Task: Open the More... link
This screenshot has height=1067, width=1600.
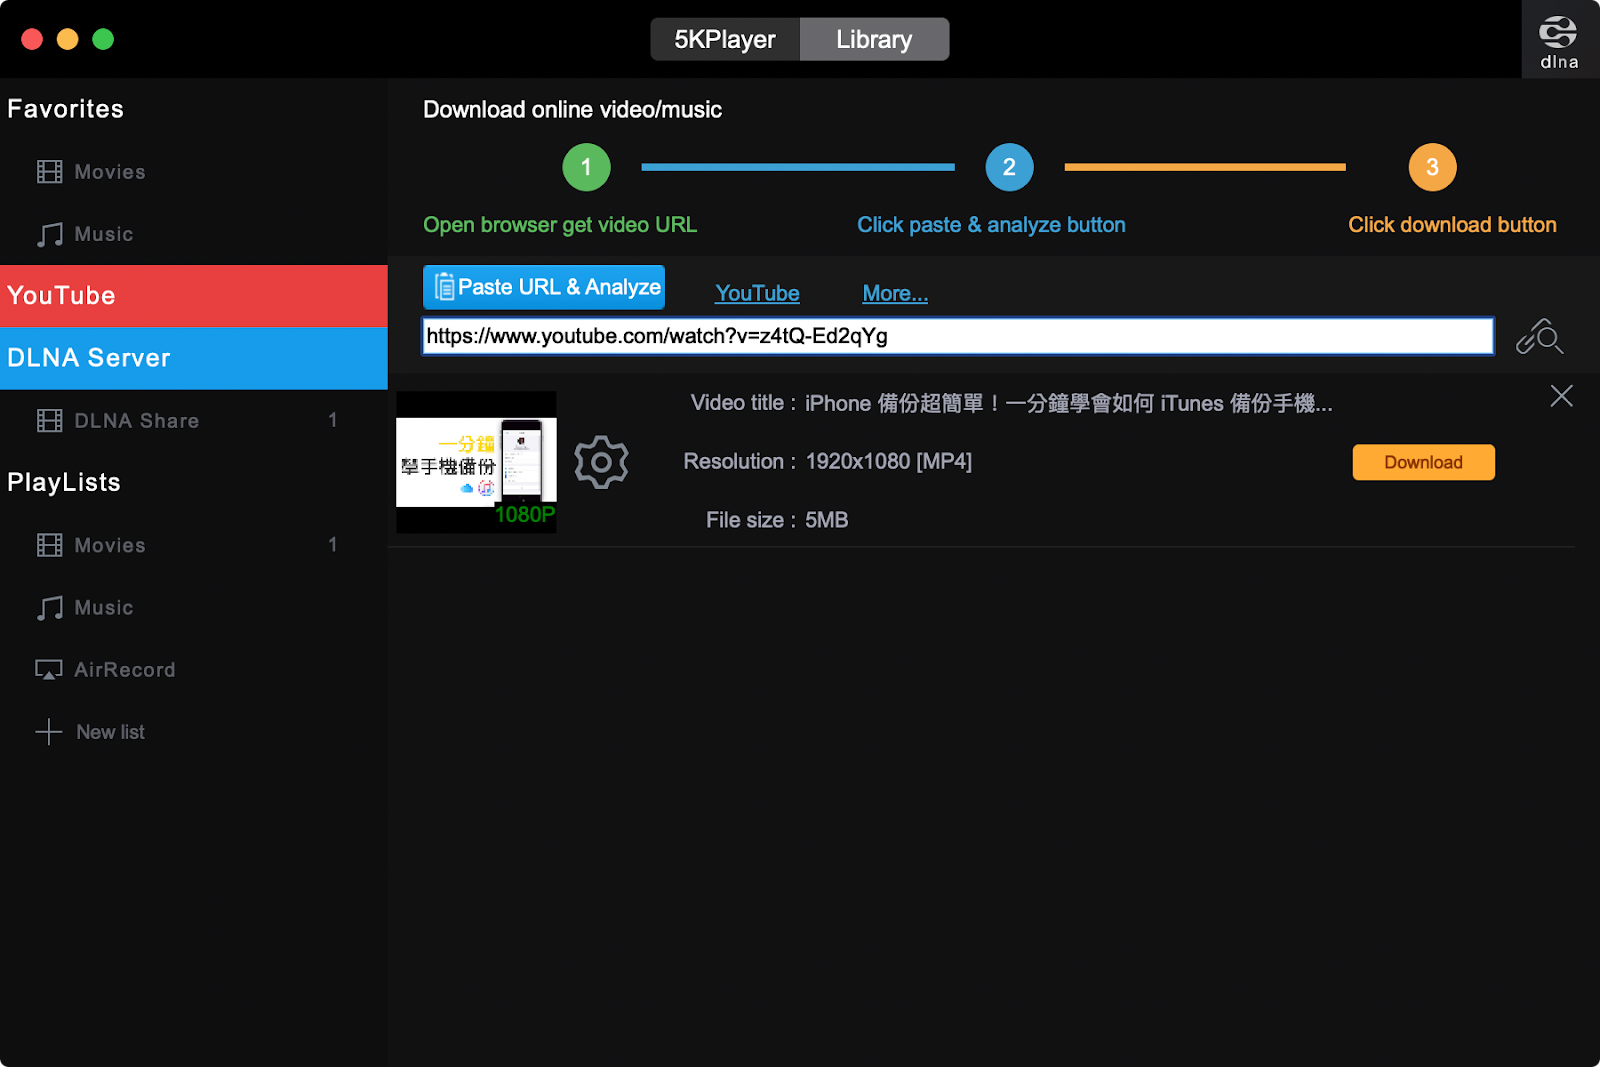Action: 895,293
